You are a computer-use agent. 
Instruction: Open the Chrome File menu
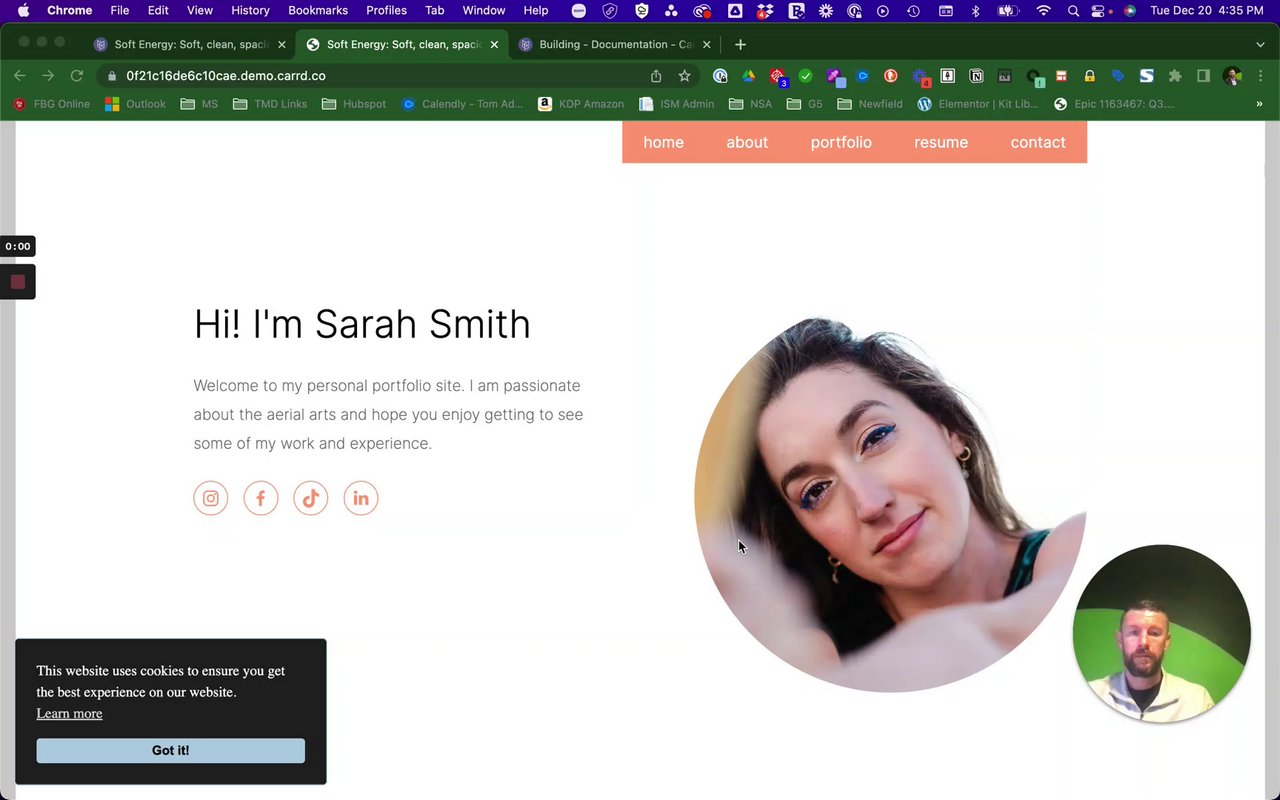pyautogui.click(x=120, y=10)
